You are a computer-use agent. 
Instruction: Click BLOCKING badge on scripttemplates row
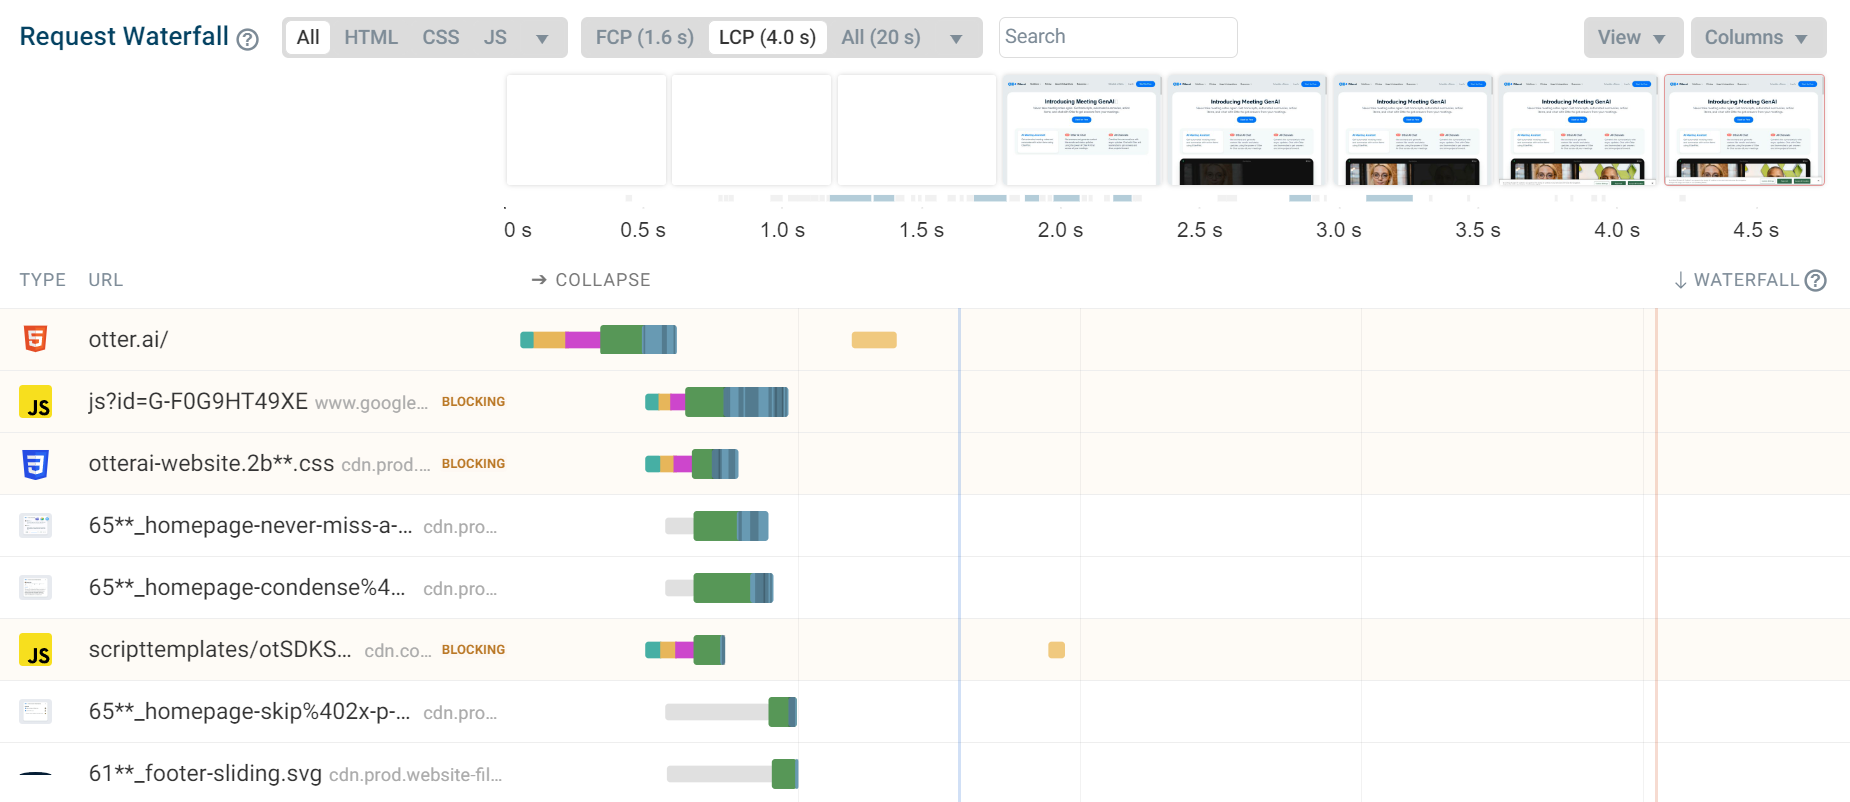[473, 650]
